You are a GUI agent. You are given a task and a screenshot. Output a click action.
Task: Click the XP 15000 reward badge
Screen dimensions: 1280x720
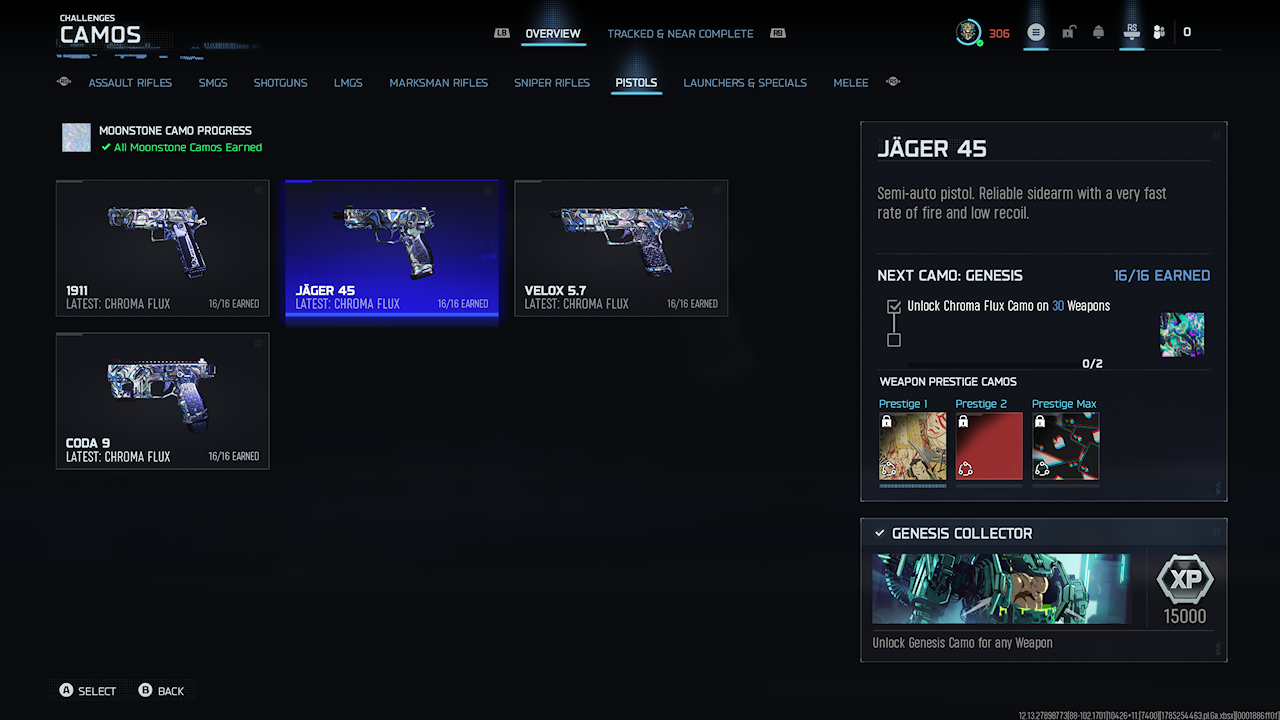[x=1185, y=590]
